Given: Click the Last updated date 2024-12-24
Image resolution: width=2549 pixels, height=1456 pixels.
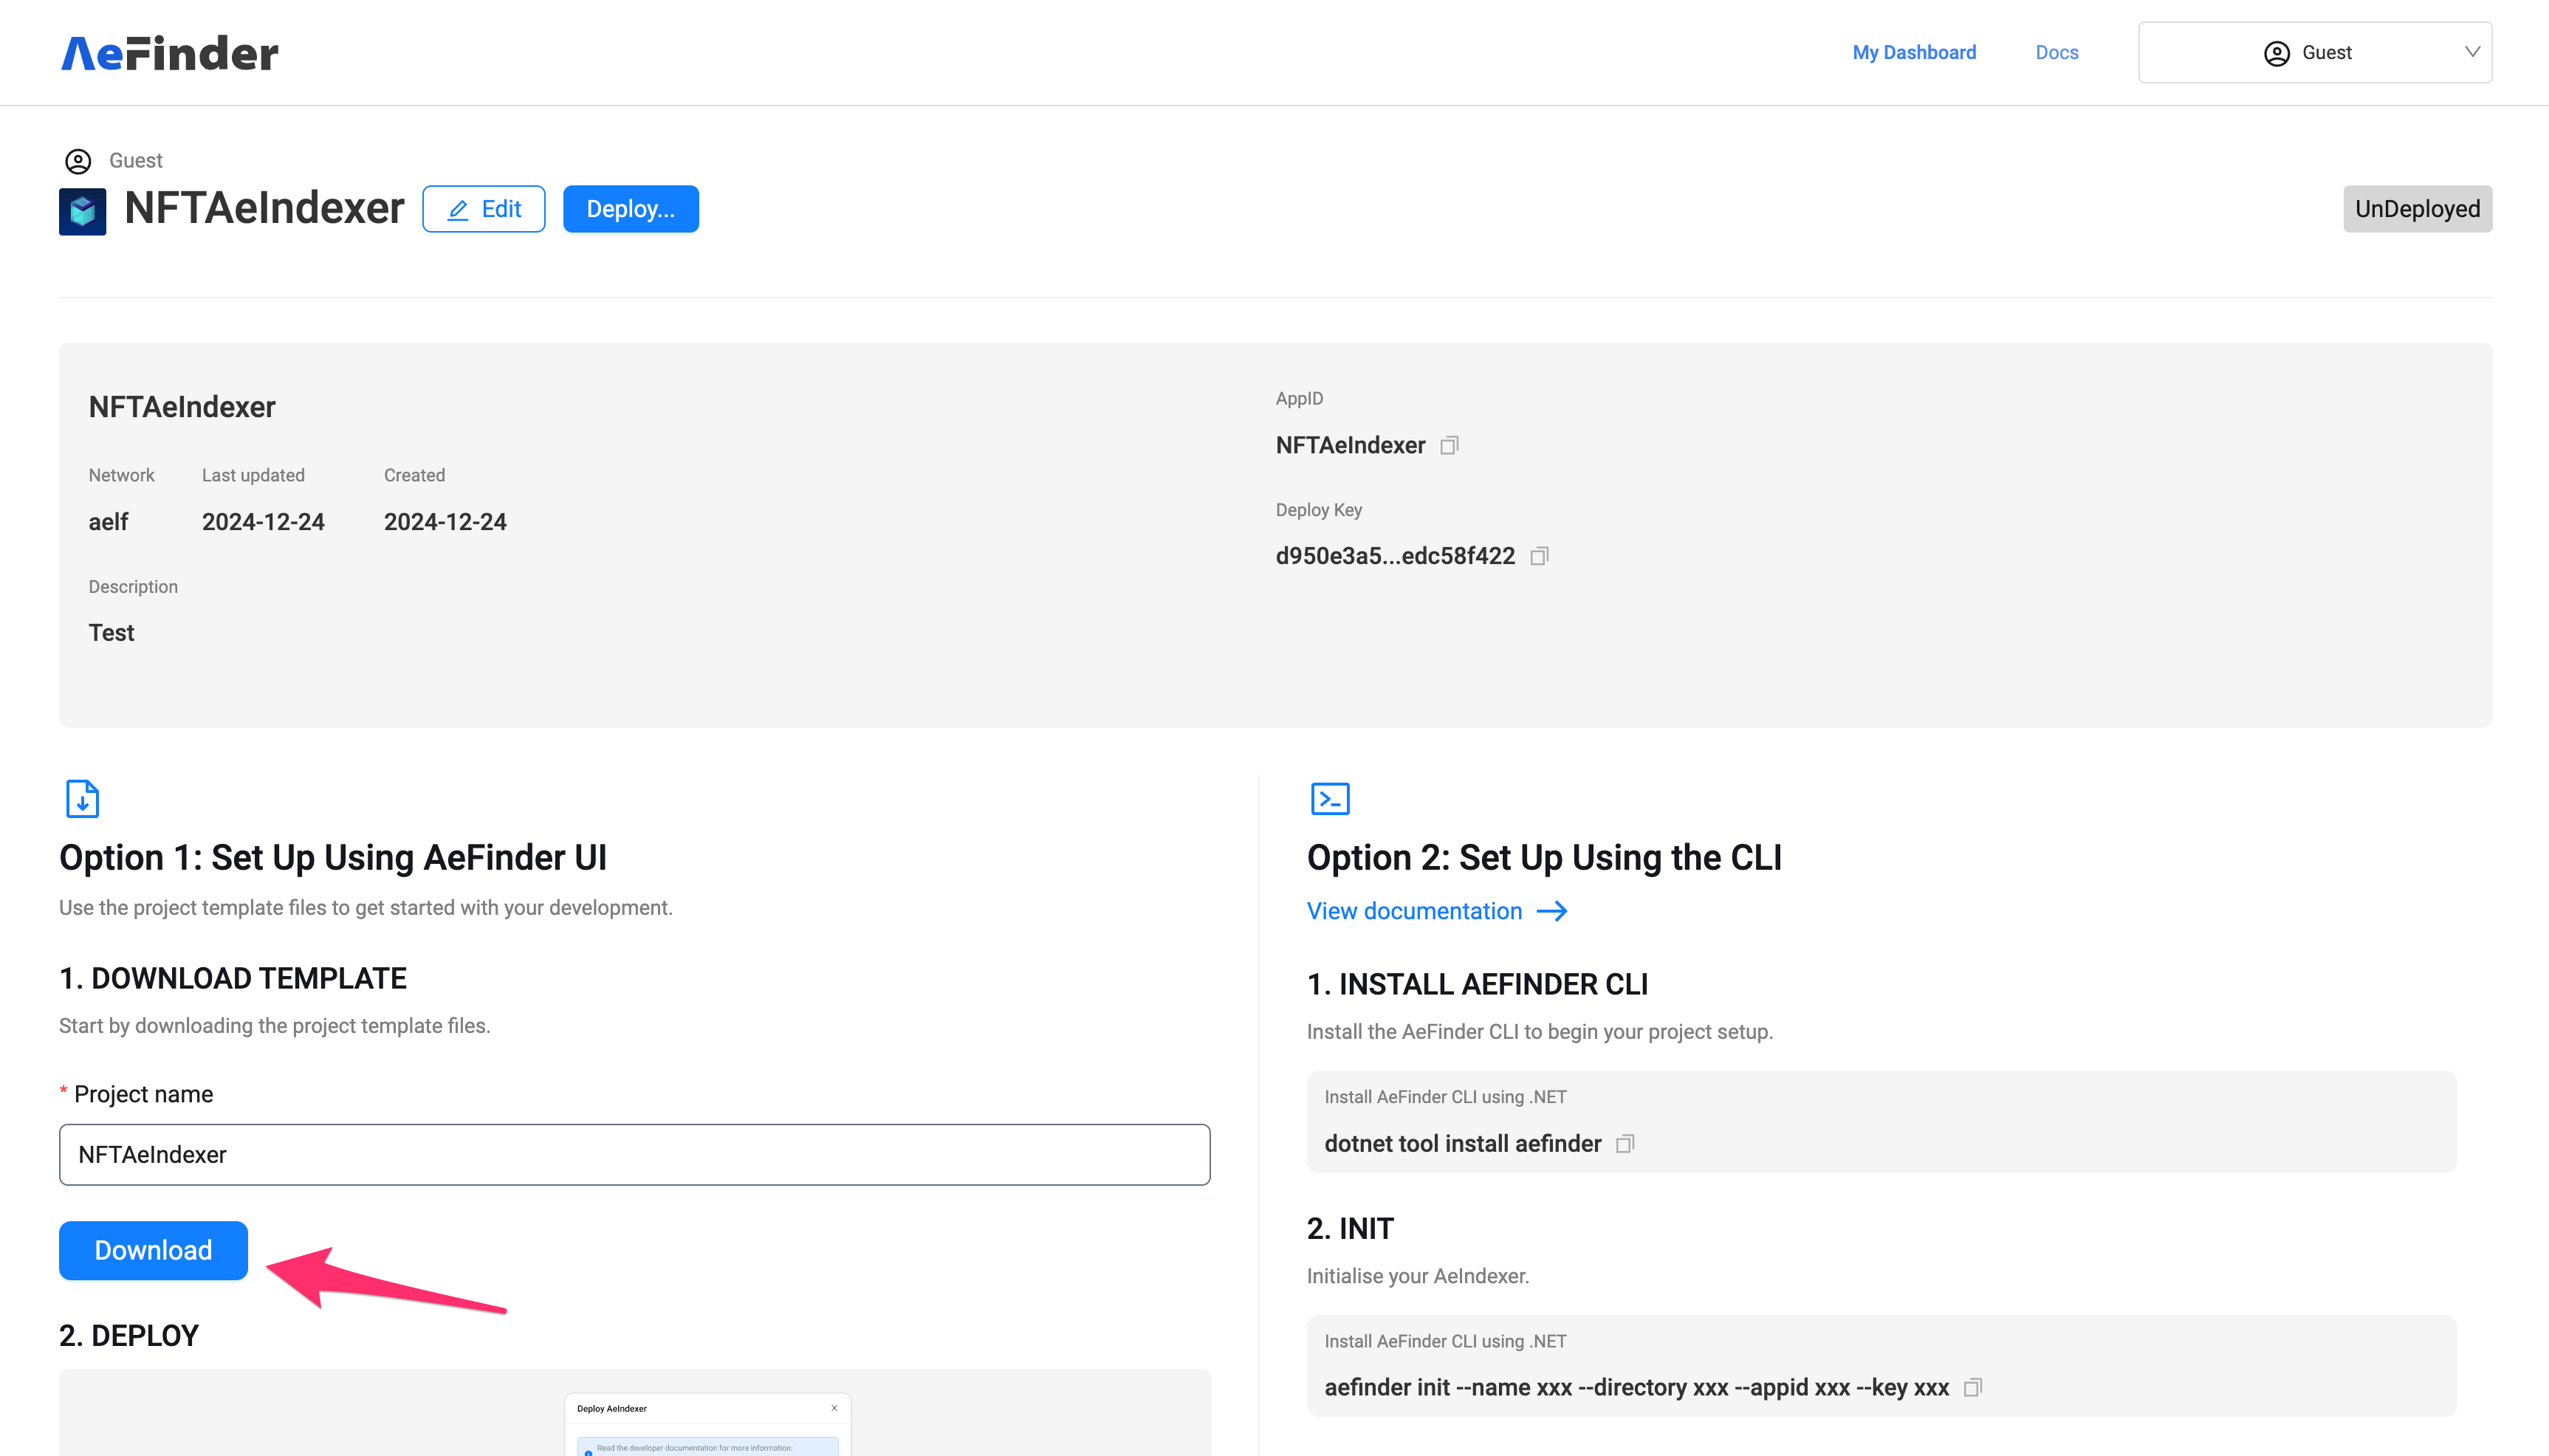Looking at the screenshot, I should [x=263, y=522].
